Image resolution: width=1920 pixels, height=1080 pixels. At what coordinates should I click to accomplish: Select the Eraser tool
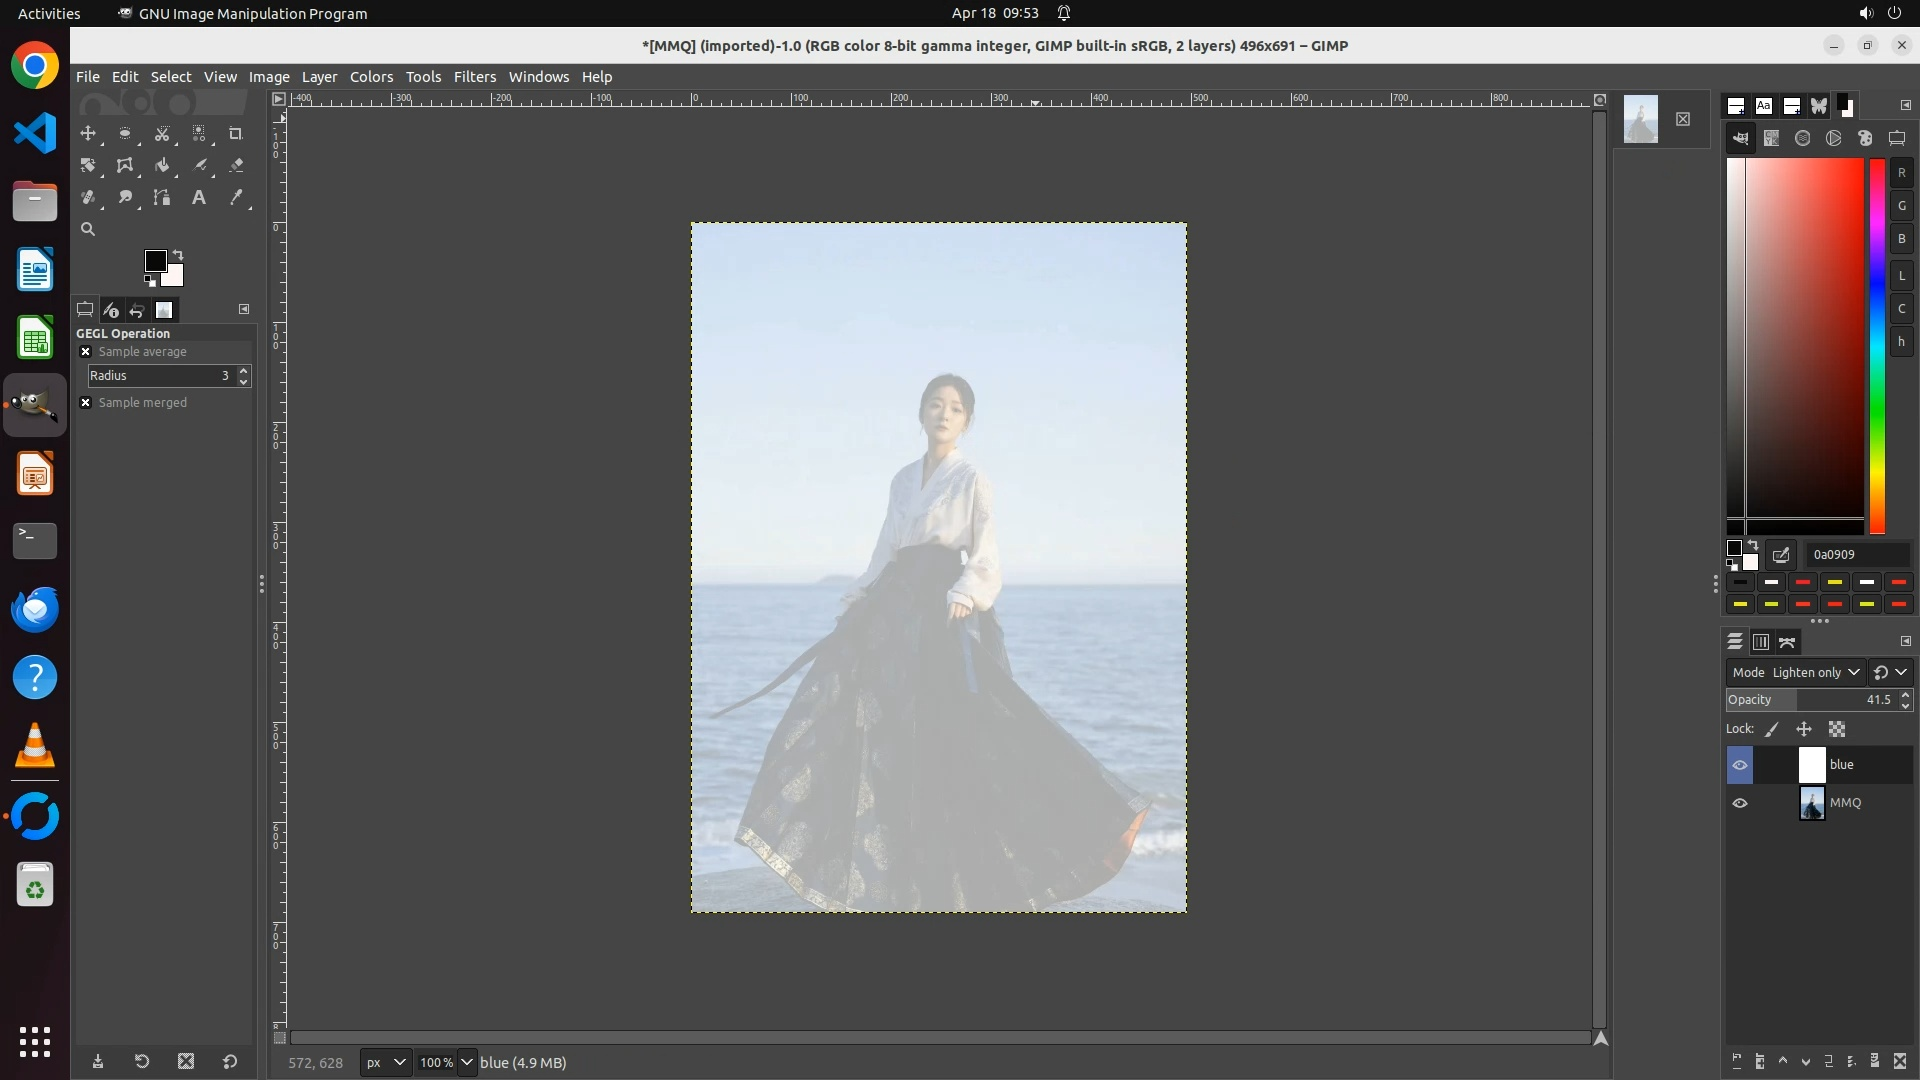coord(236,166)
